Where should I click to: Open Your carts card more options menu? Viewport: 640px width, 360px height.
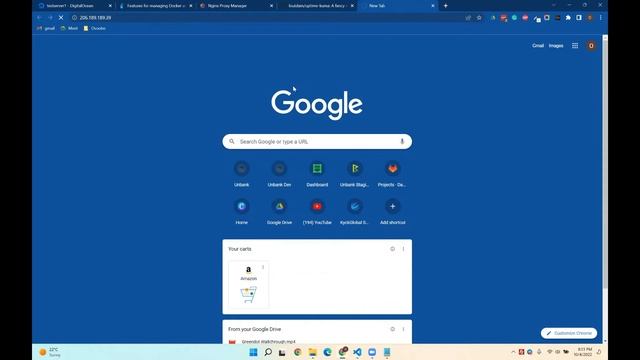pos(403,249)
